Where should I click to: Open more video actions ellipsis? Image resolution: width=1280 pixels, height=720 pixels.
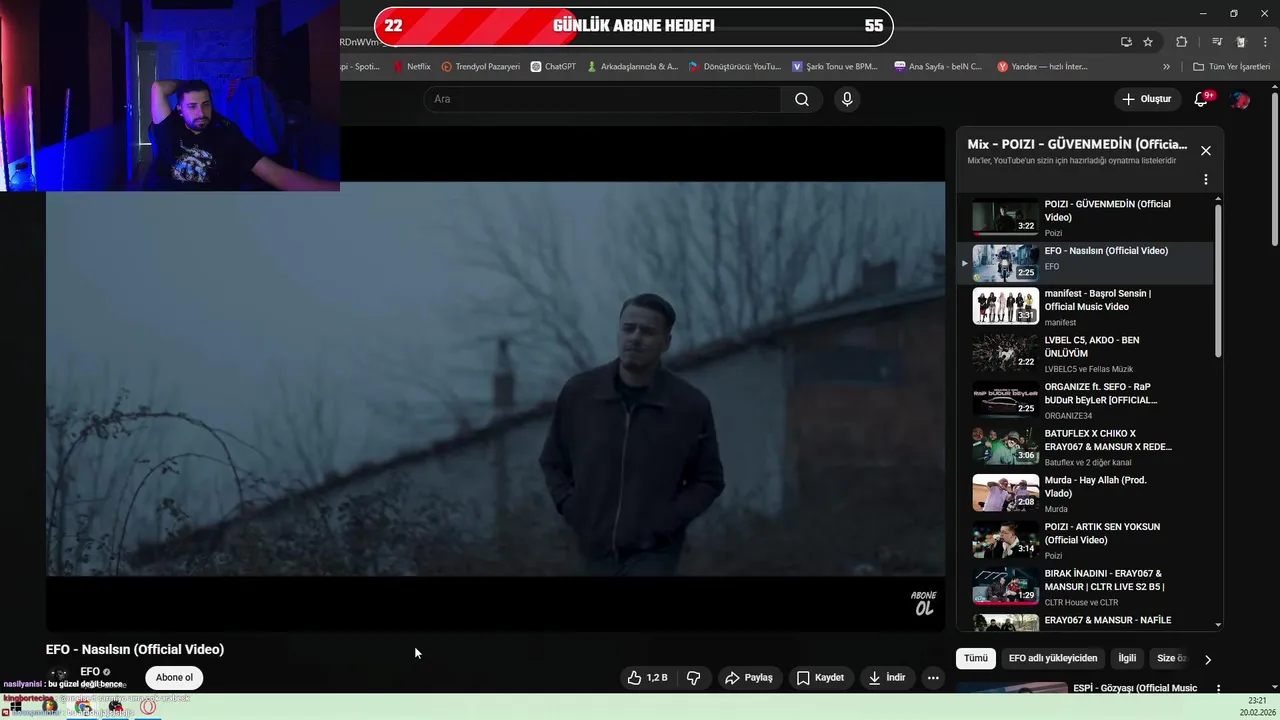pyautogui.click(x=933, y=678)
